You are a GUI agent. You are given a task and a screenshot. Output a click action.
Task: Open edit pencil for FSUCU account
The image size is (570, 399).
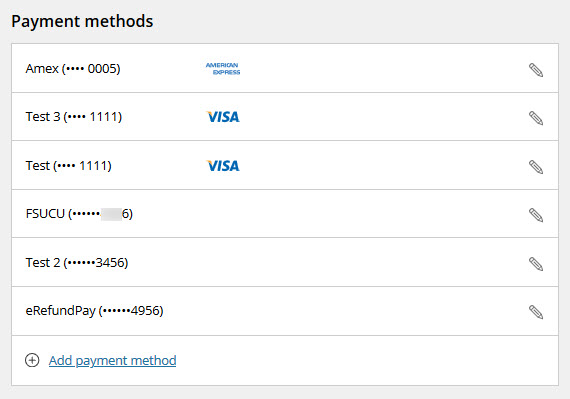pos(536,215)
